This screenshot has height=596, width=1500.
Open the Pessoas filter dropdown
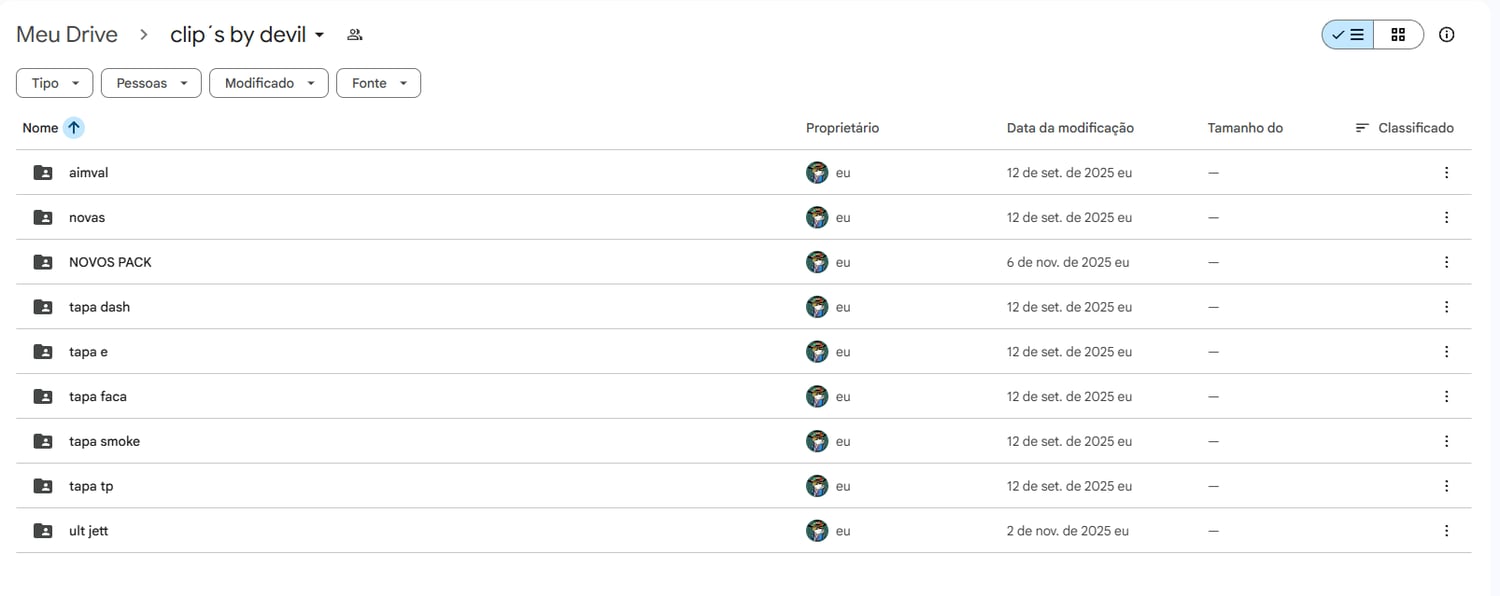[151, 83]
